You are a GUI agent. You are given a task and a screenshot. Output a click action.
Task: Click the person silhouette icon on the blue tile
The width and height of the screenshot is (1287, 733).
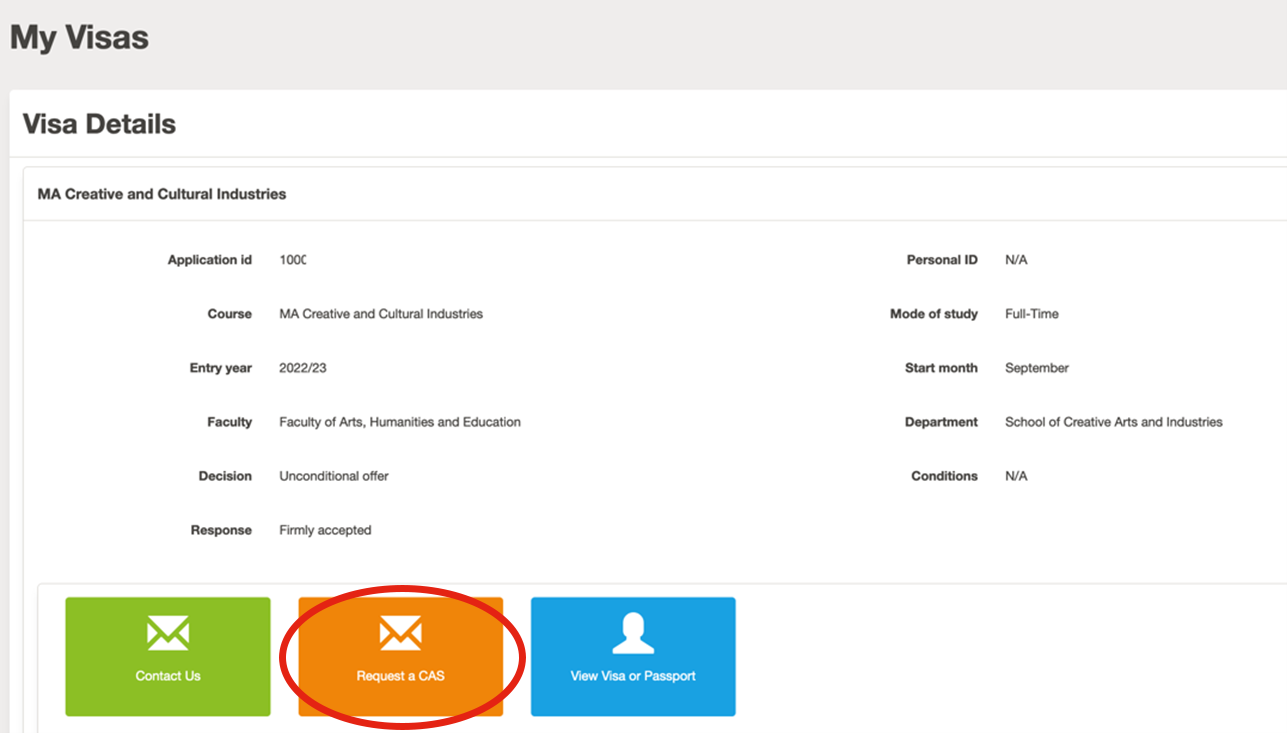[633, 633]
